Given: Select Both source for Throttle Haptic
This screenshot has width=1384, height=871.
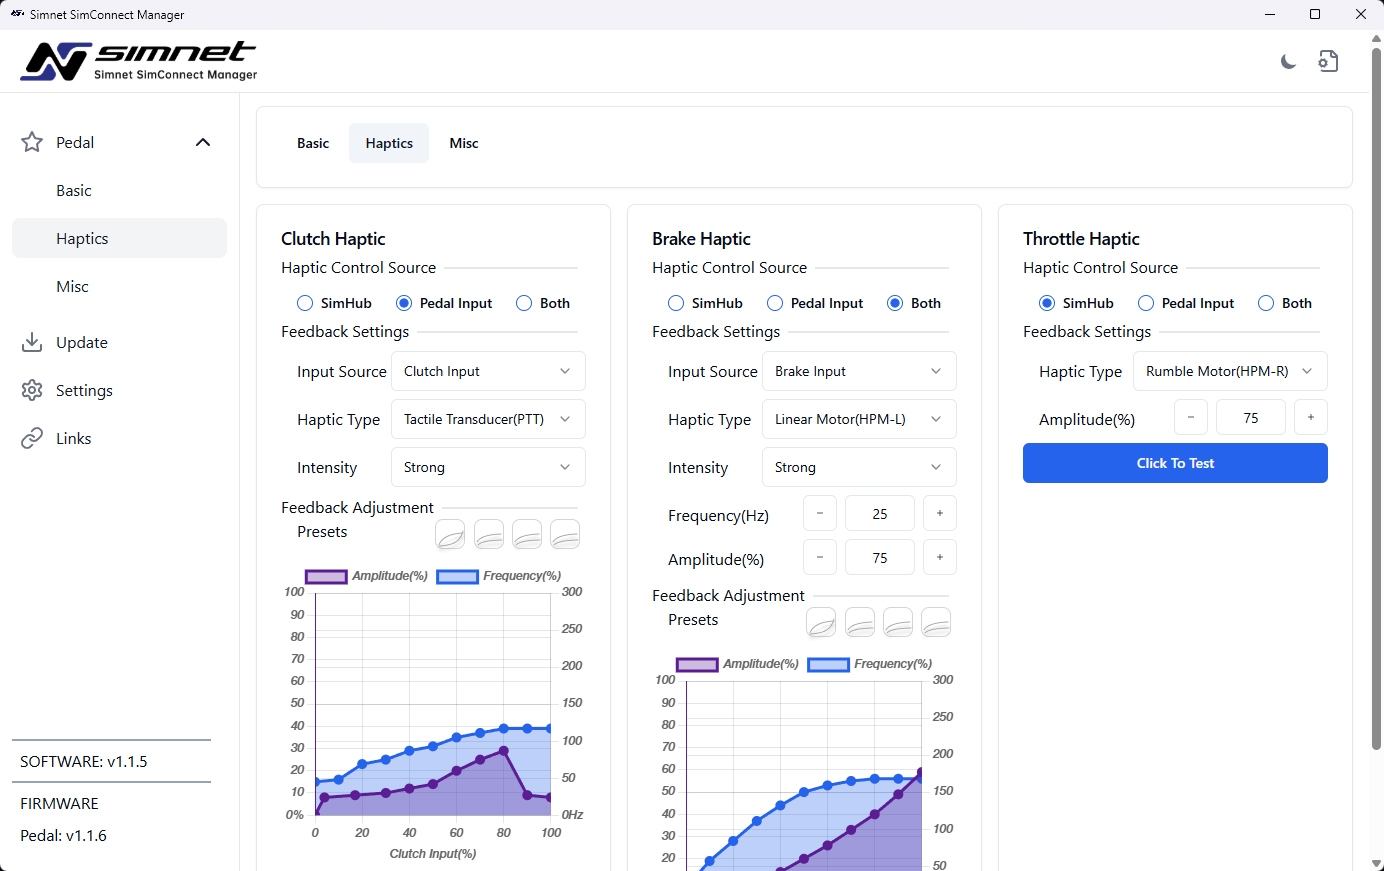Looking at the screenshot, I should click(x=1266, y=303).
